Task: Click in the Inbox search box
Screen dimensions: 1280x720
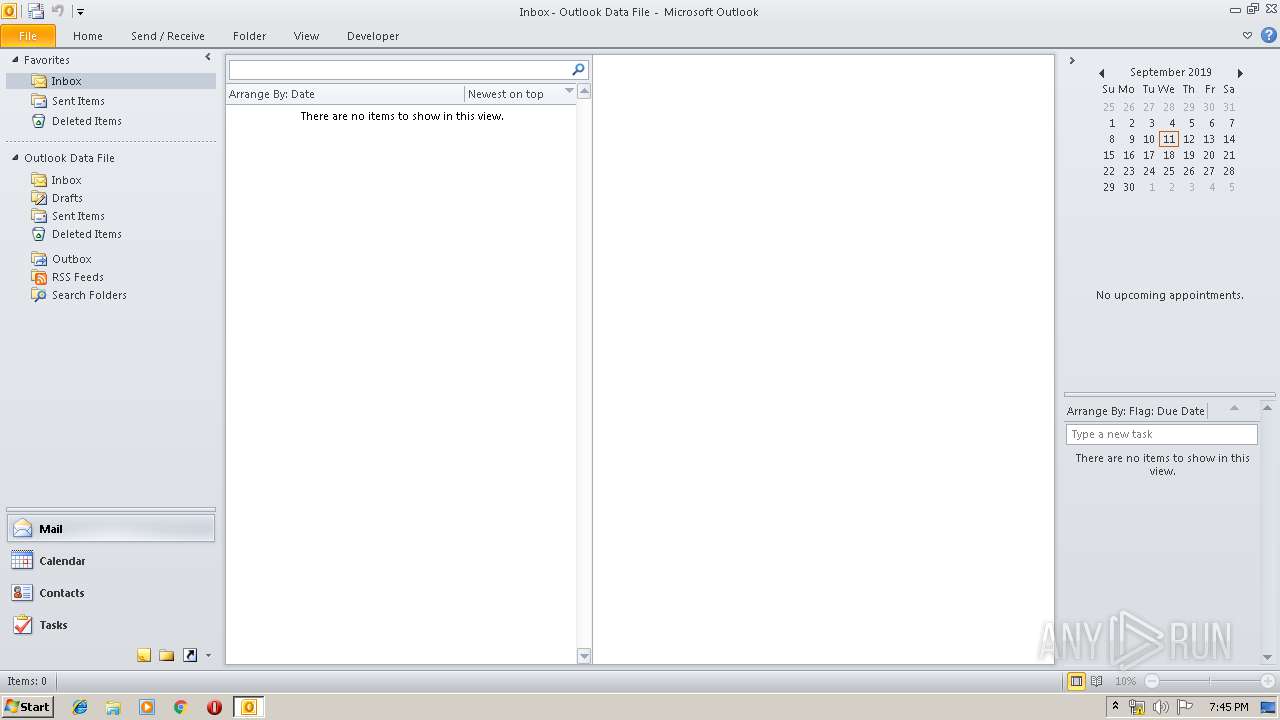Action: [x=400, y=70]
